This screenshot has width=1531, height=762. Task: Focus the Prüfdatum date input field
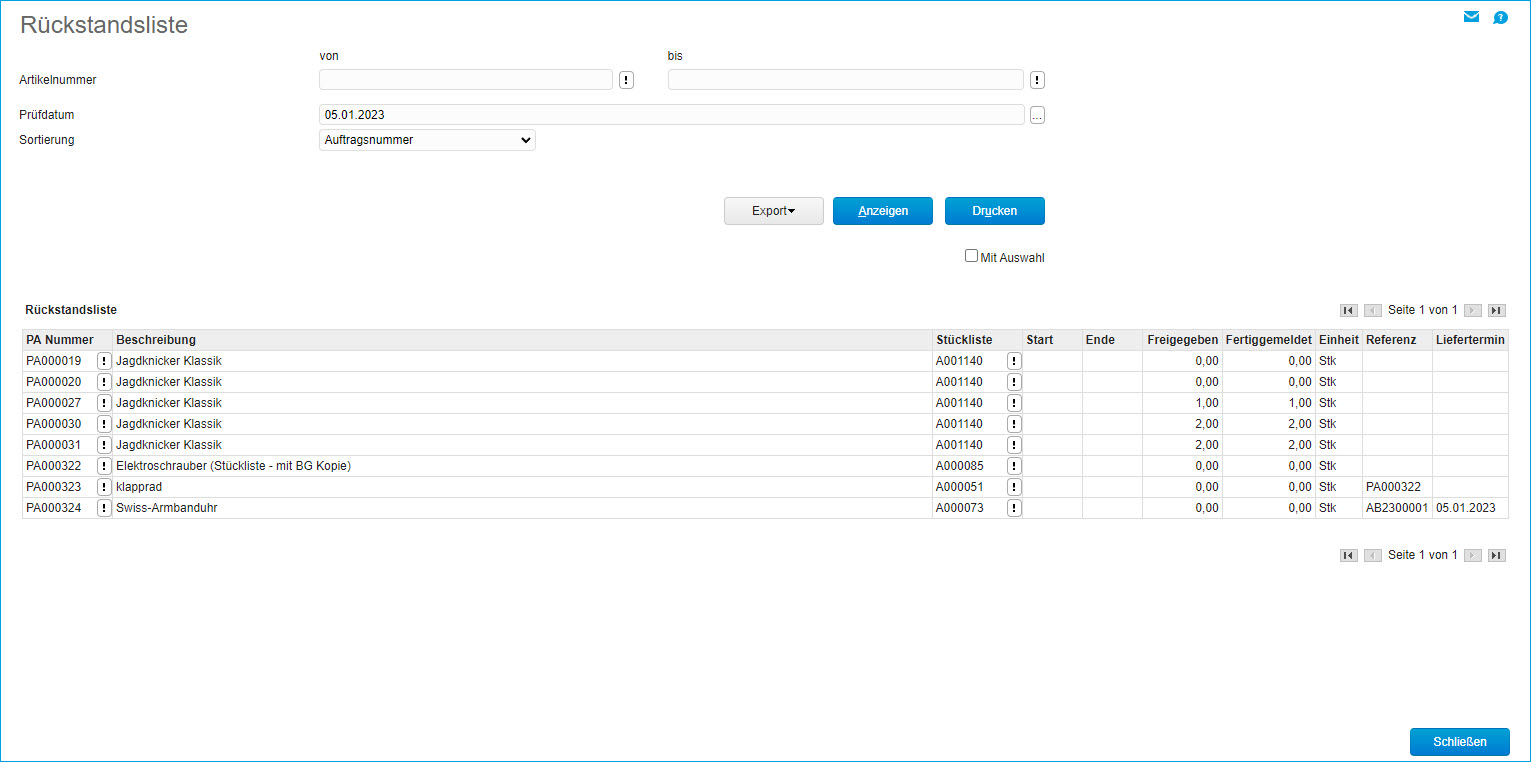671,115
